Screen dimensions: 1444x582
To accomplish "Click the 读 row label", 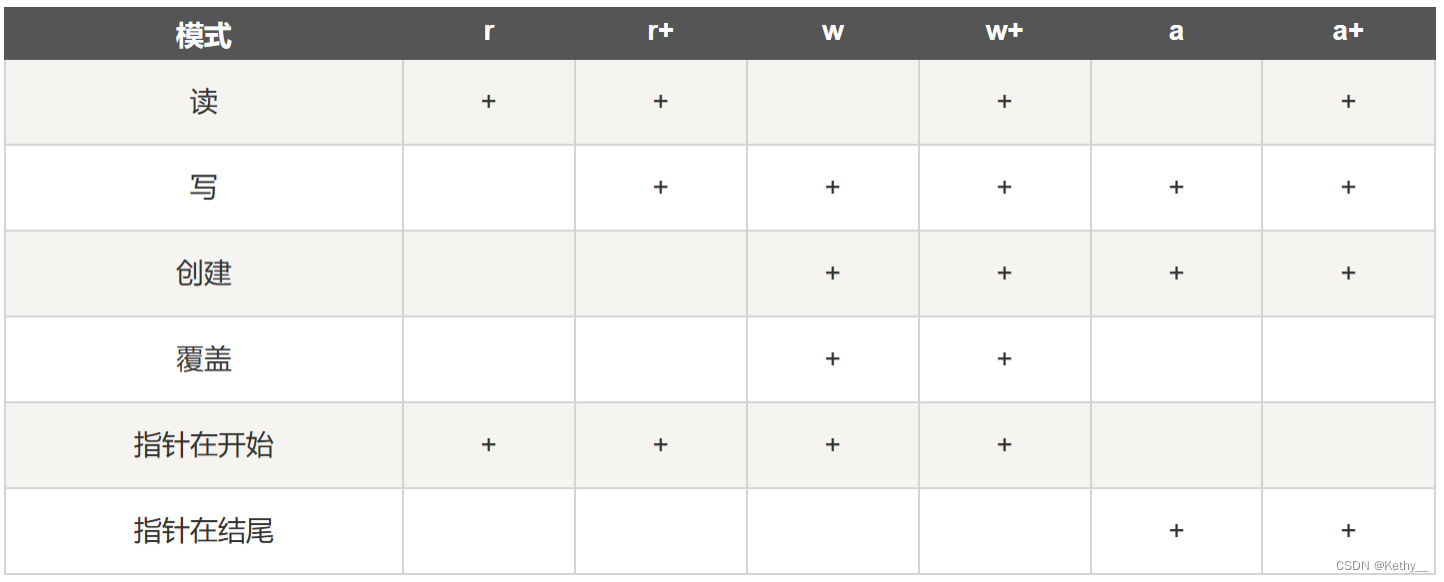I will point(204,102).
